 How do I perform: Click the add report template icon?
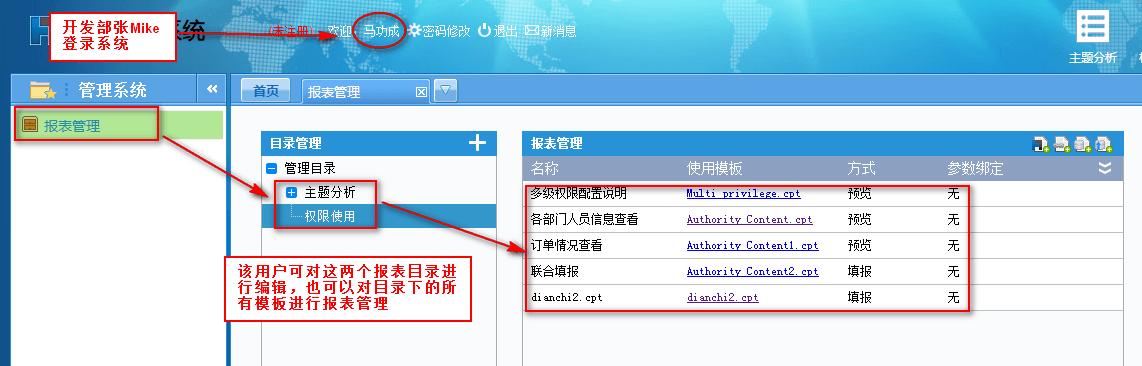(x=1041, y=144)
